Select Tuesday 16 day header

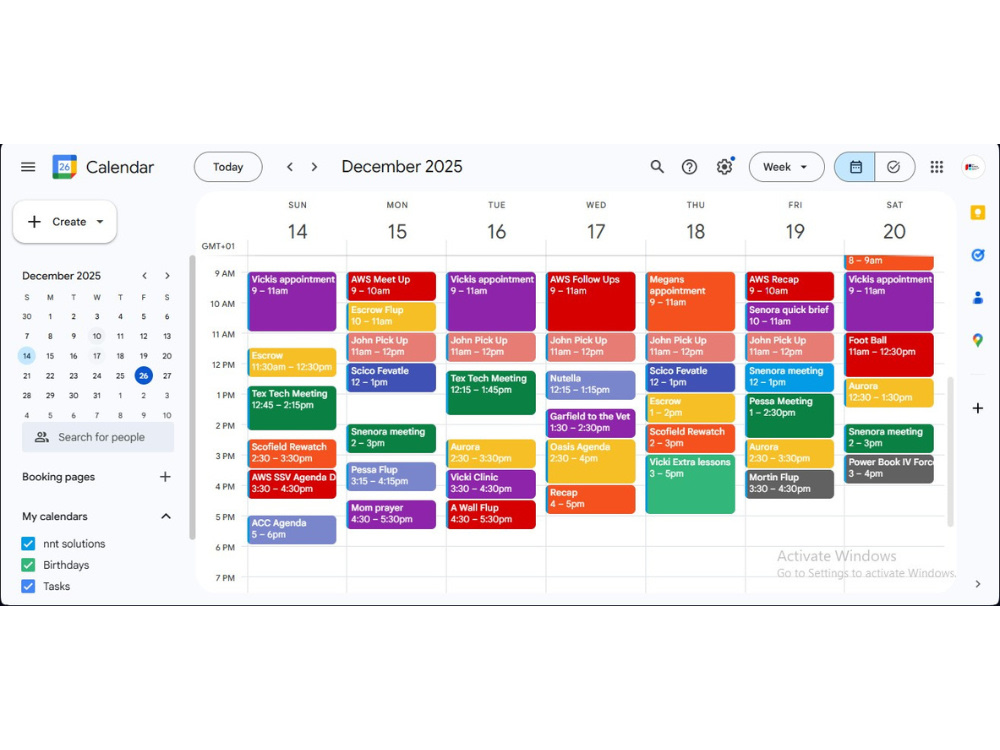[496, 231]
